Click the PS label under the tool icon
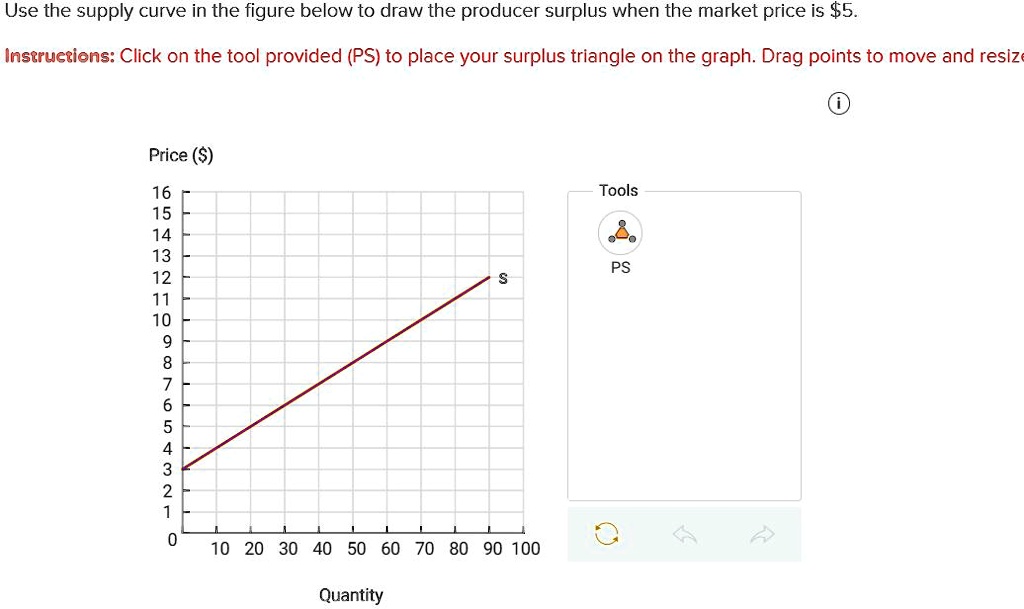This screenshot has height=609, width=1024. click(x=620, y=267)
